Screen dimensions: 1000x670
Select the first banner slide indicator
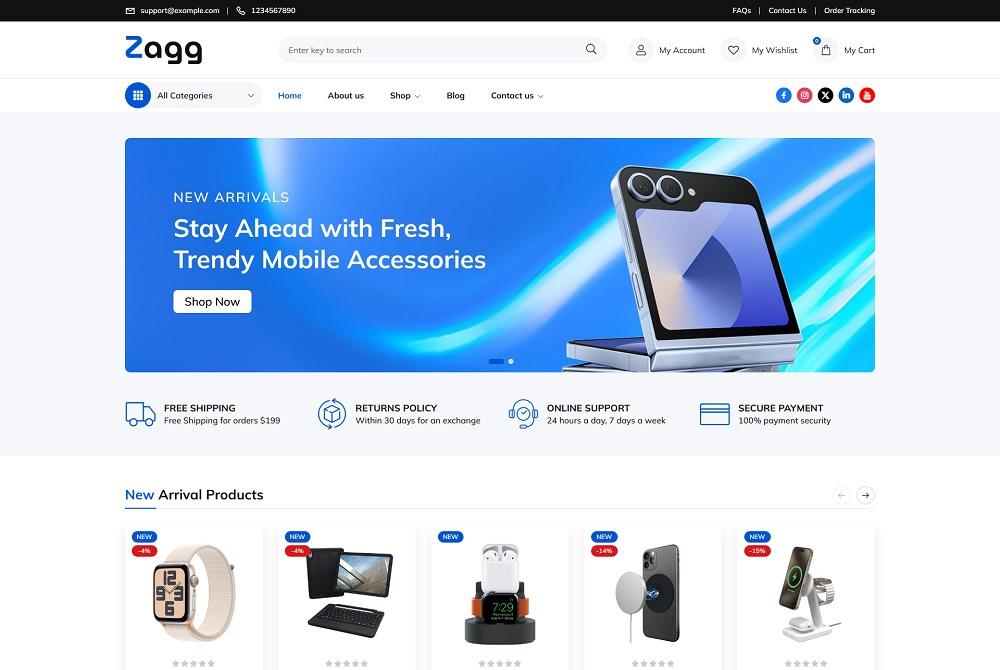[496, 361]
